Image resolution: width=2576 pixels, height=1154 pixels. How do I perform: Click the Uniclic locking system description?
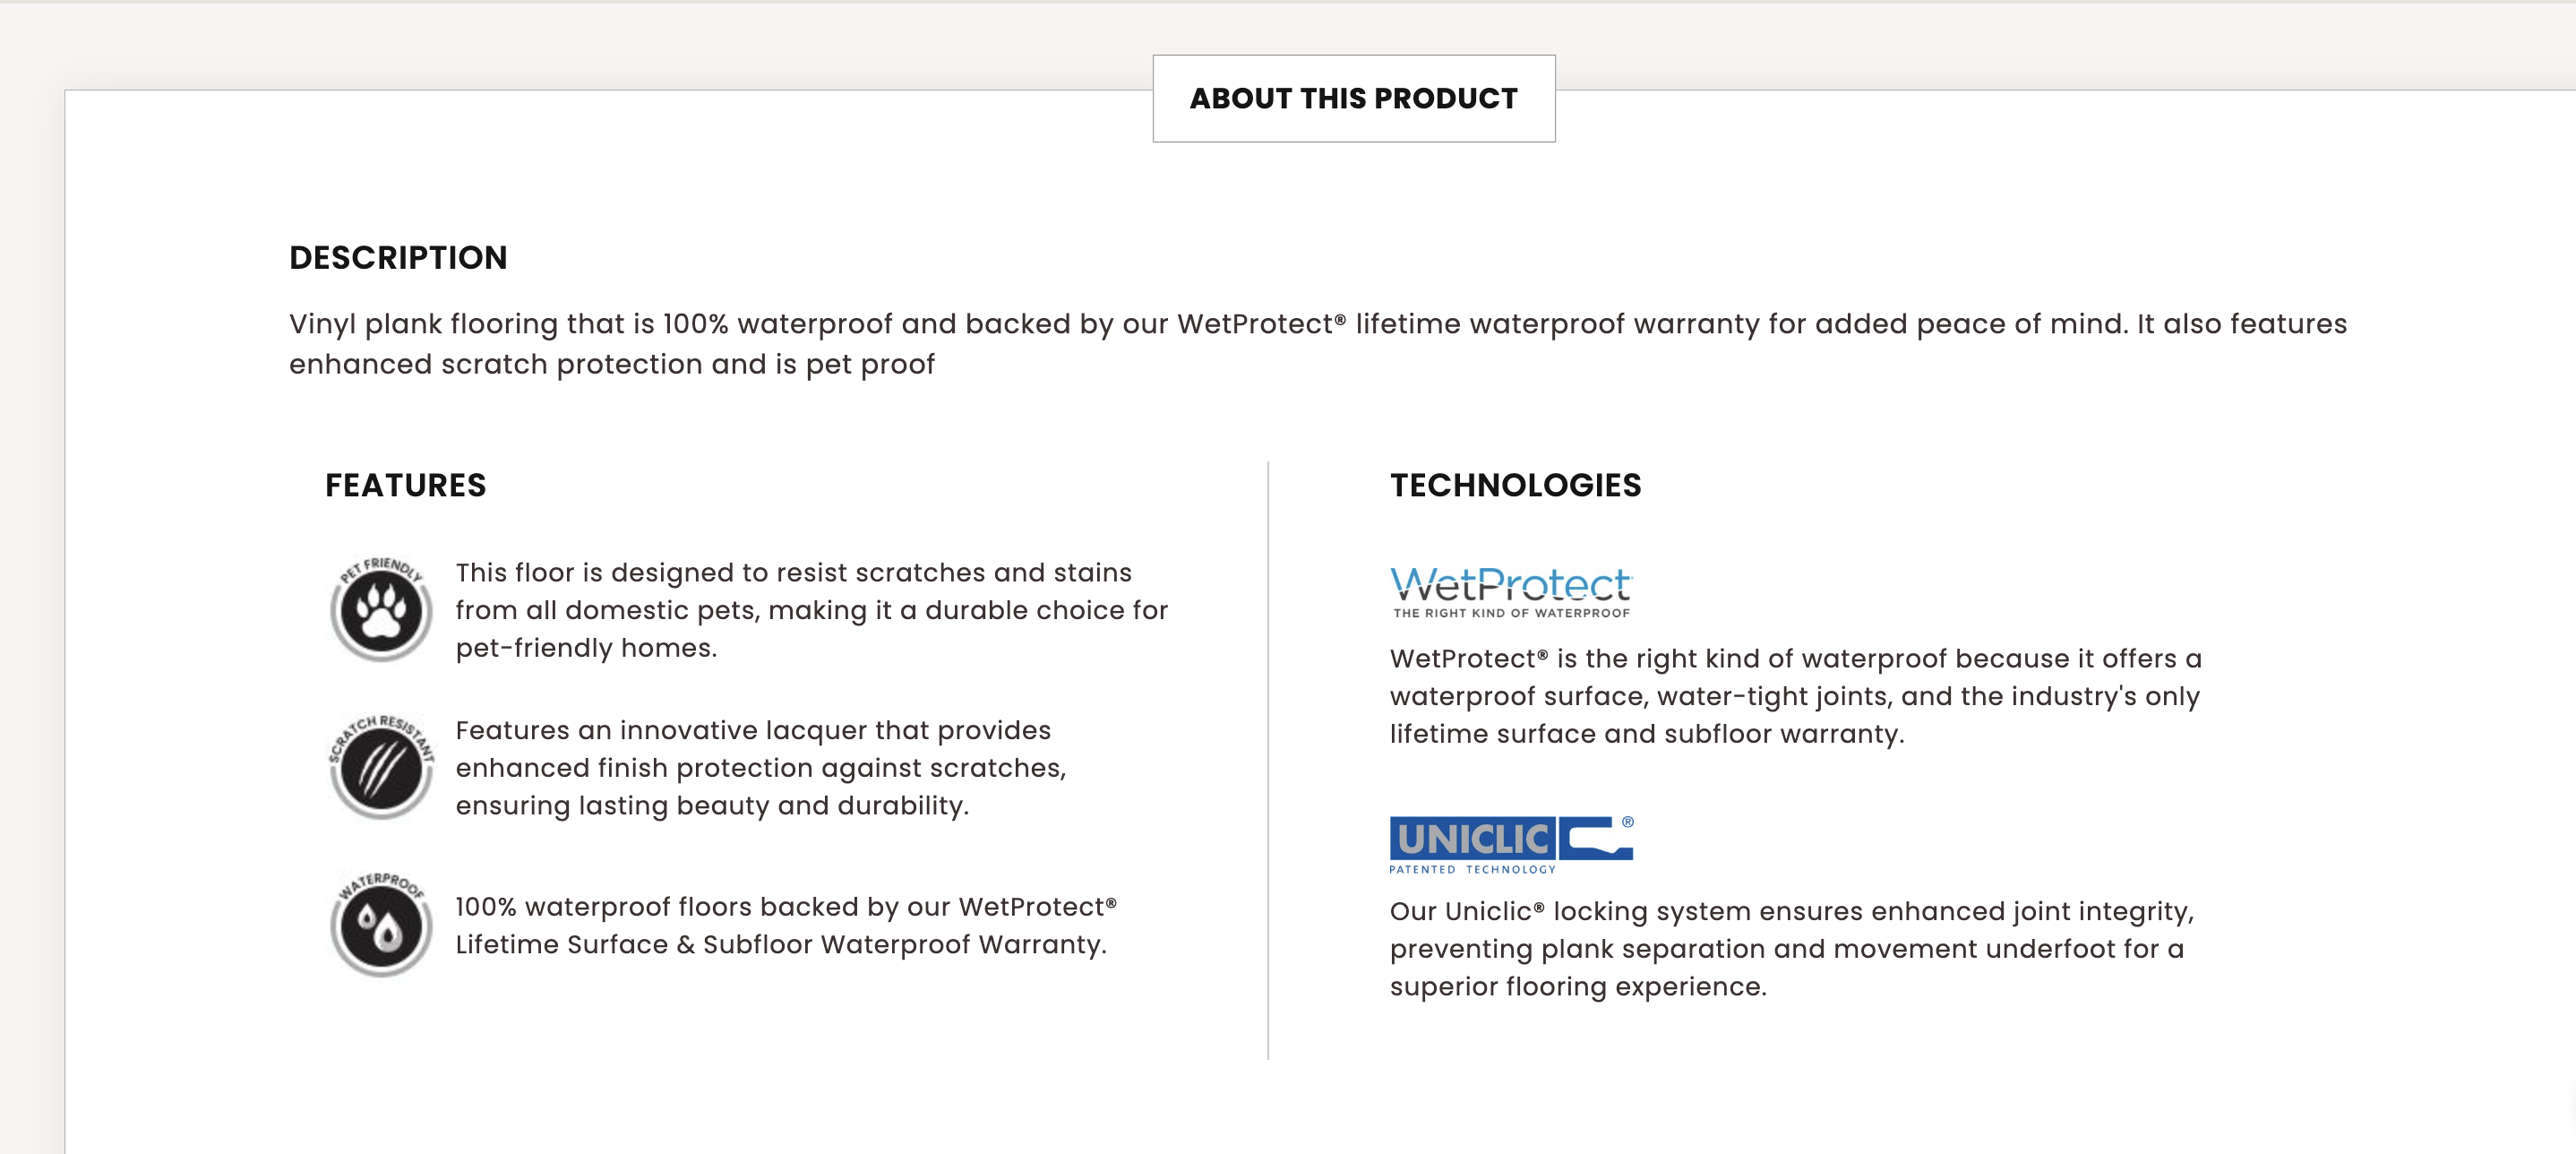tap(1791, 948)
